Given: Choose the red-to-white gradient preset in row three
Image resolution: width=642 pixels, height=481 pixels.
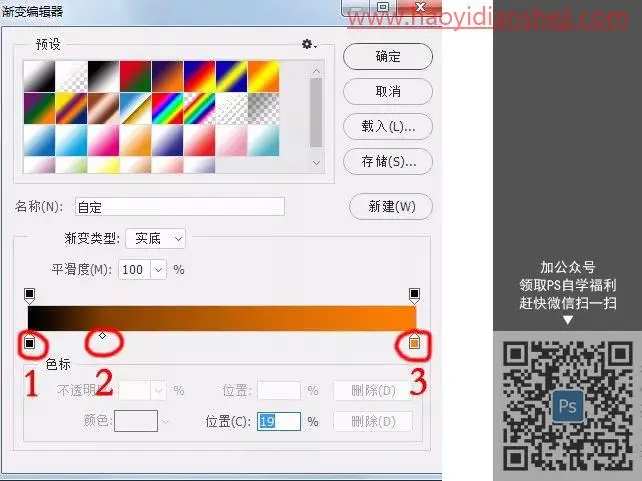Looking at the screenshot, I should 199,140.
